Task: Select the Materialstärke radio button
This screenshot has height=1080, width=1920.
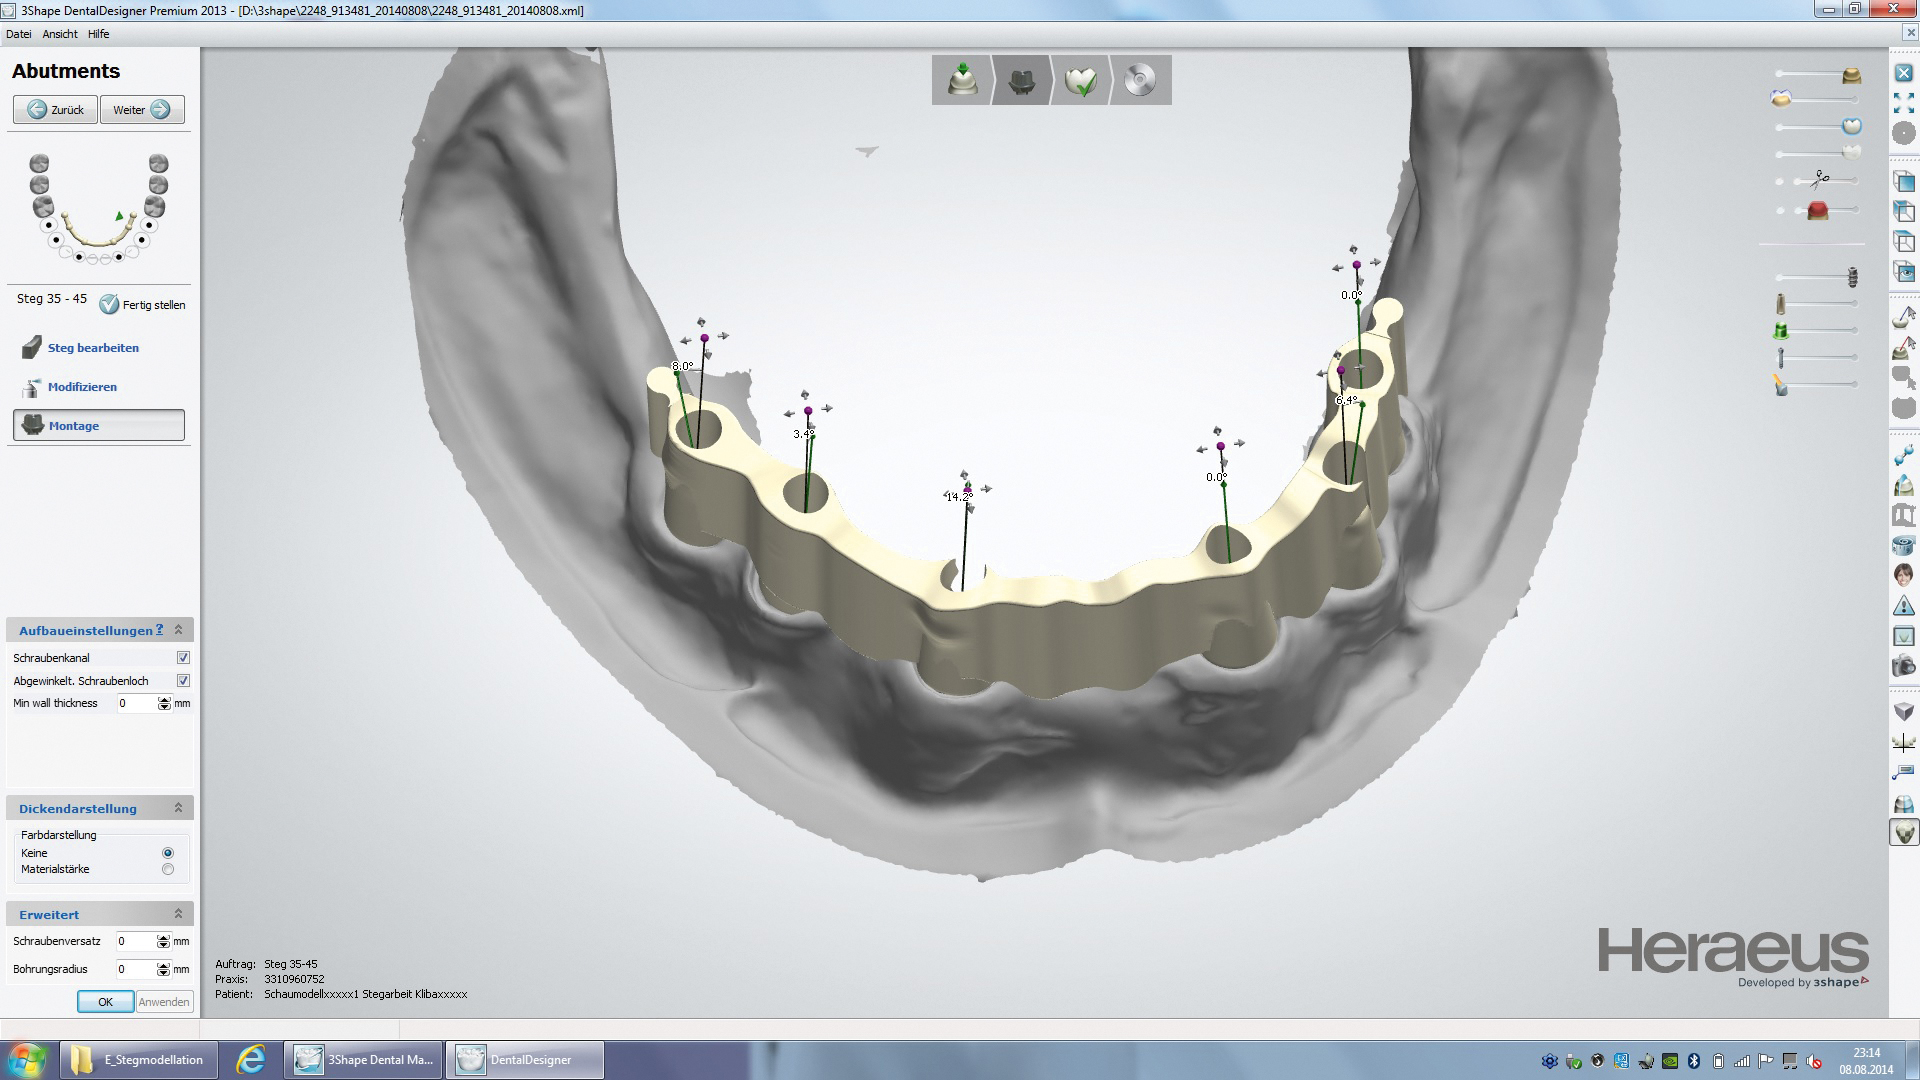Action: coord(168,870)
